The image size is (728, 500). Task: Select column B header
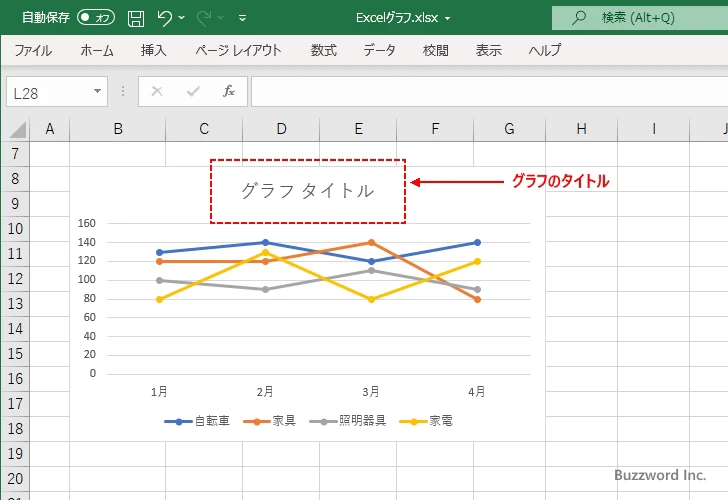click(x=117, y=129)
